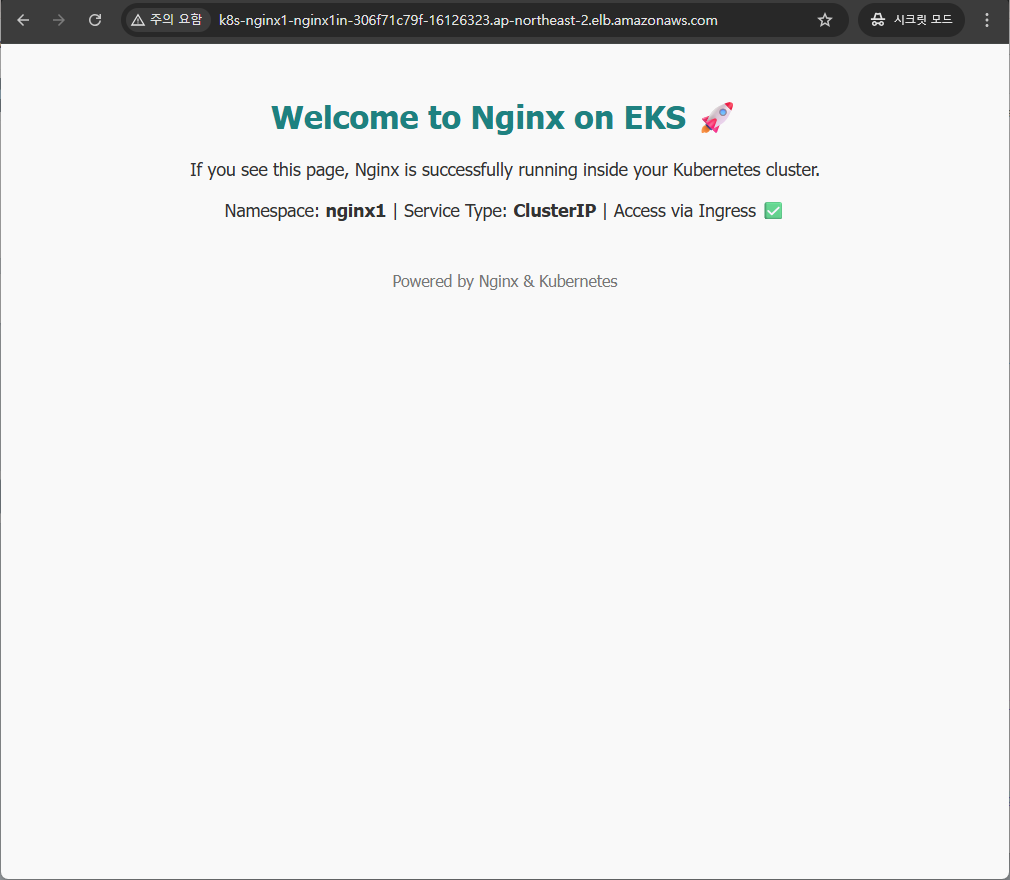Reload the current page

coord(95,20)
